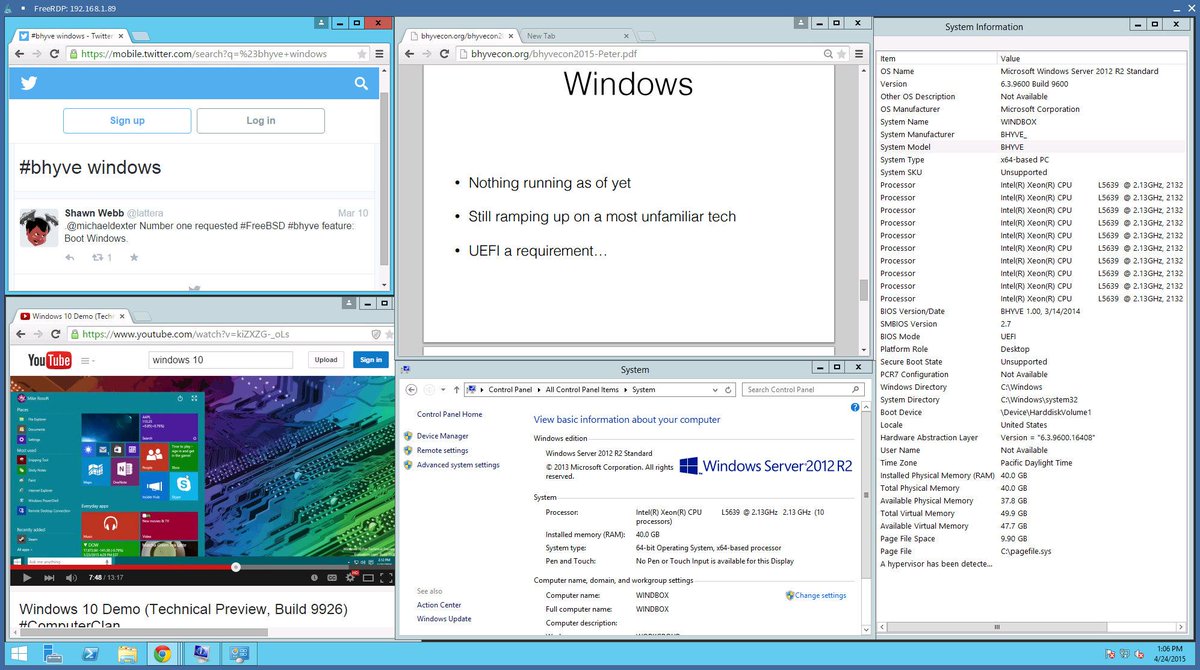This screenshot has width=1200, height=670.
Task: Mute the YouTube video volume
Action: (69, 578)
